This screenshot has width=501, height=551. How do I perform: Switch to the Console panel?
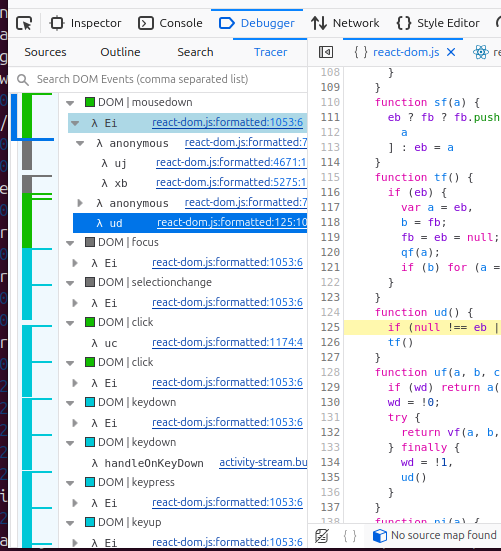pos(170,23)
